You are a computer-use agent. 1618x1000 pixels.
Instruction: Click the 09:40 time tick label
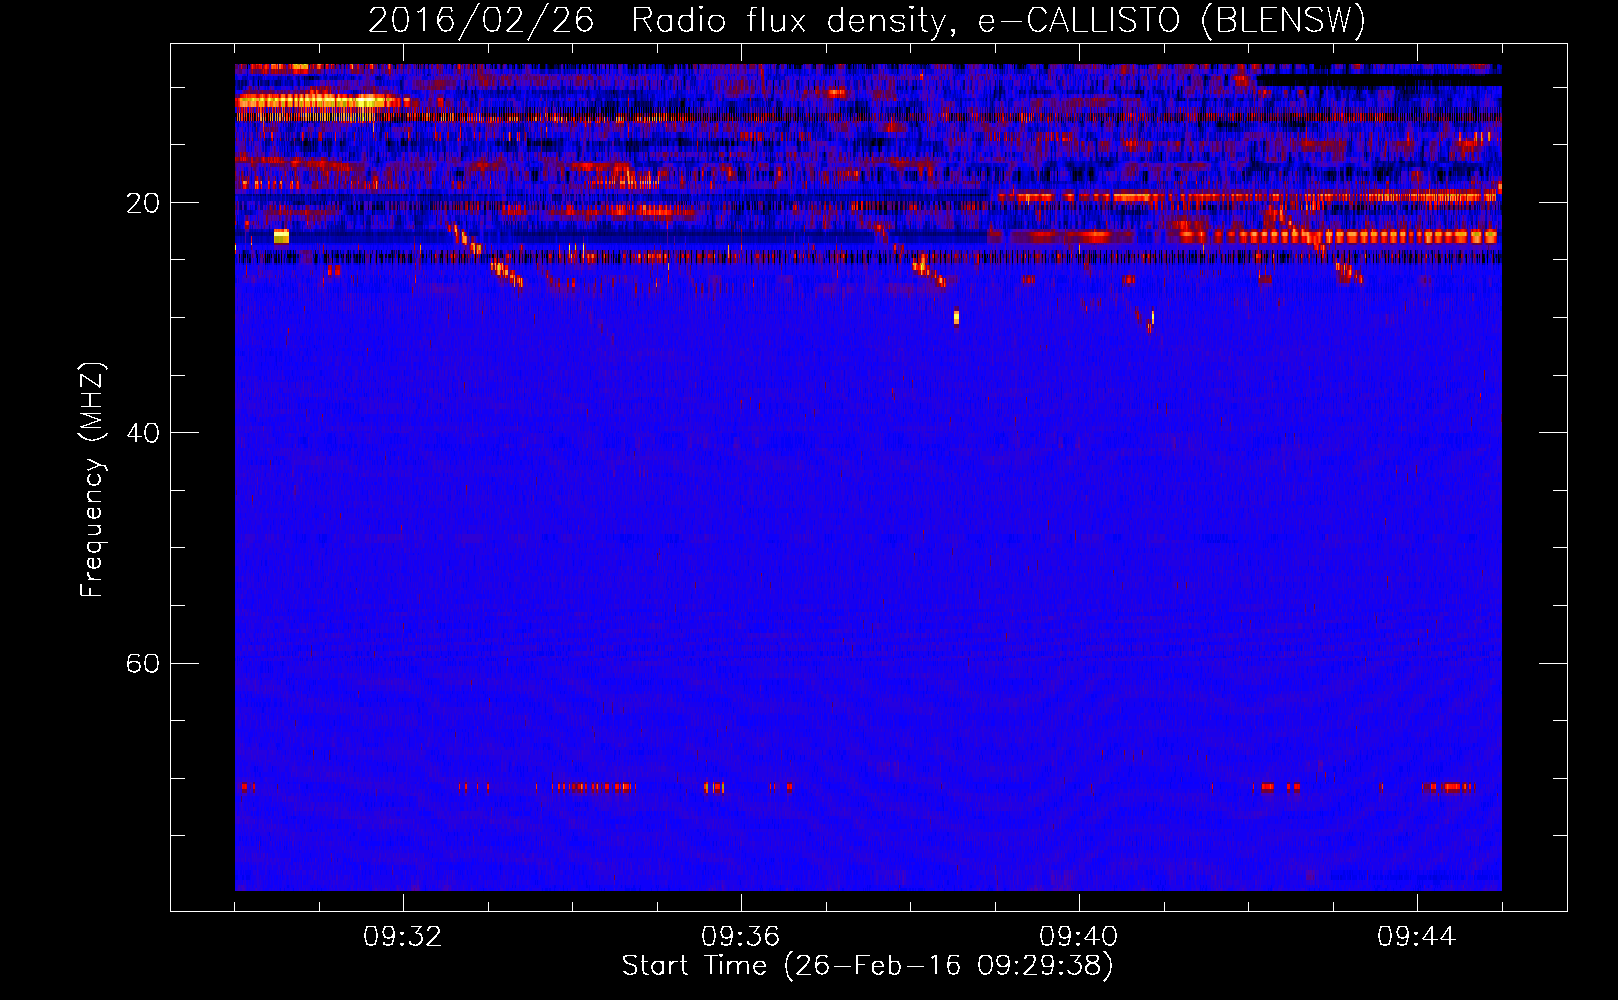point(1078,937)
